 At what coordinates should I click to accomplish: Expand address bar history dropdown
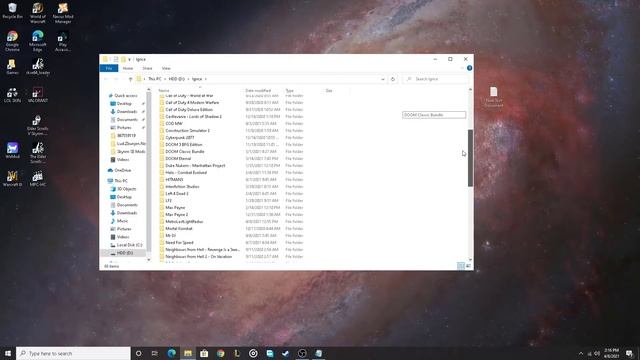click(382, 79)
